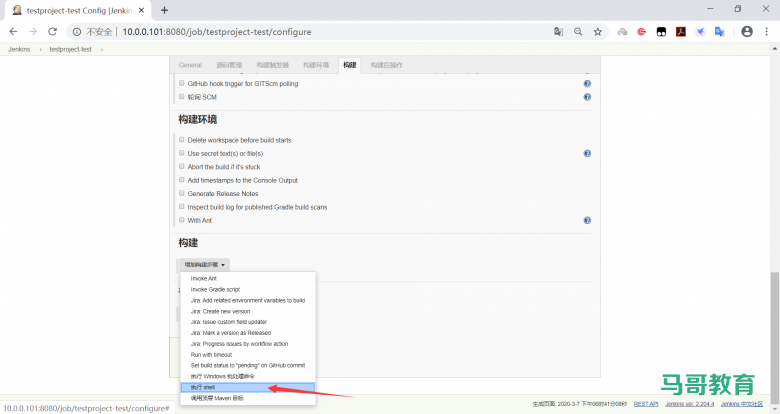View site security info icon
Viewport: 780px width, 414px height.
tap(77, 31)
